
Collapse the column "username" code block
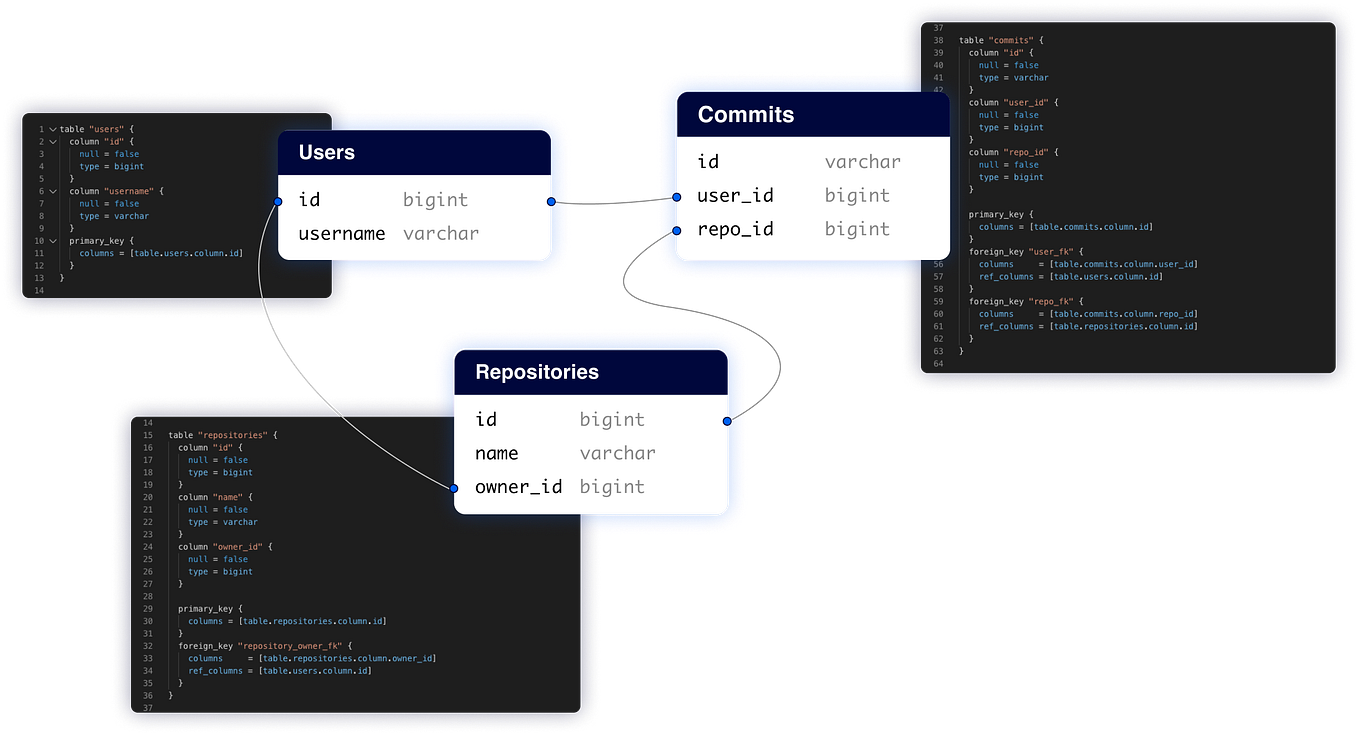click(52, 190)
